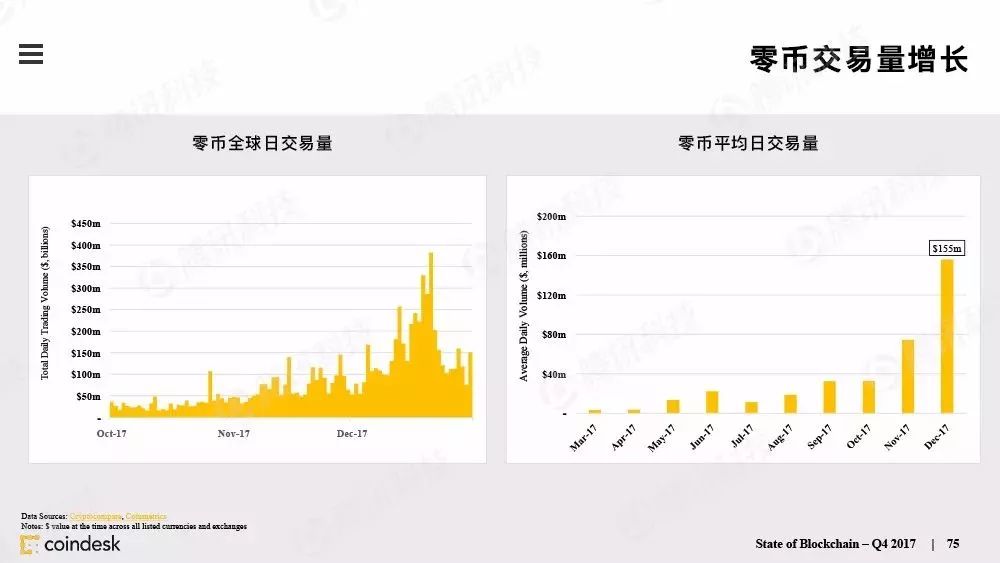Click the page number 75
This screenshot has width=1000, height=563.
(953, 544)
